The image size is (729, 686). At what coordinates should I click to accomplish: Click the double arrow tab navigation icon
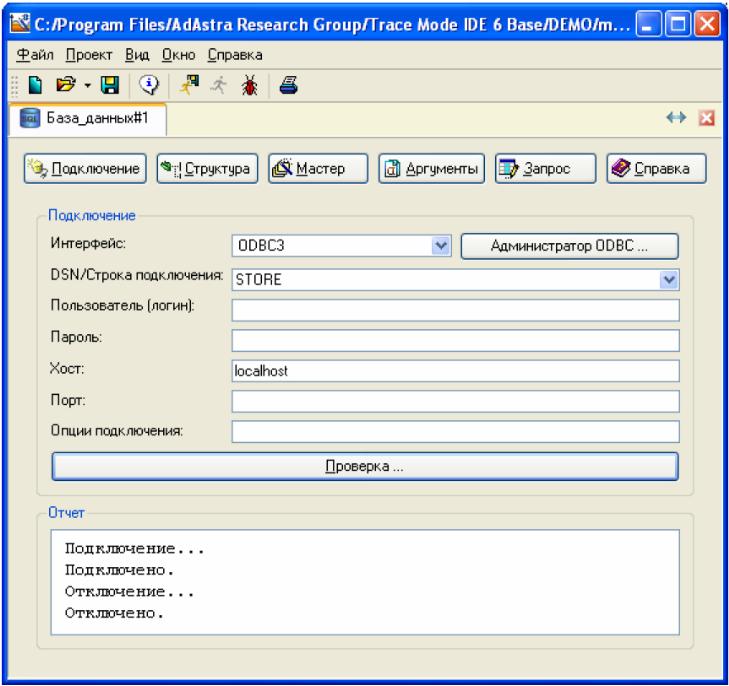pos(676,118)
